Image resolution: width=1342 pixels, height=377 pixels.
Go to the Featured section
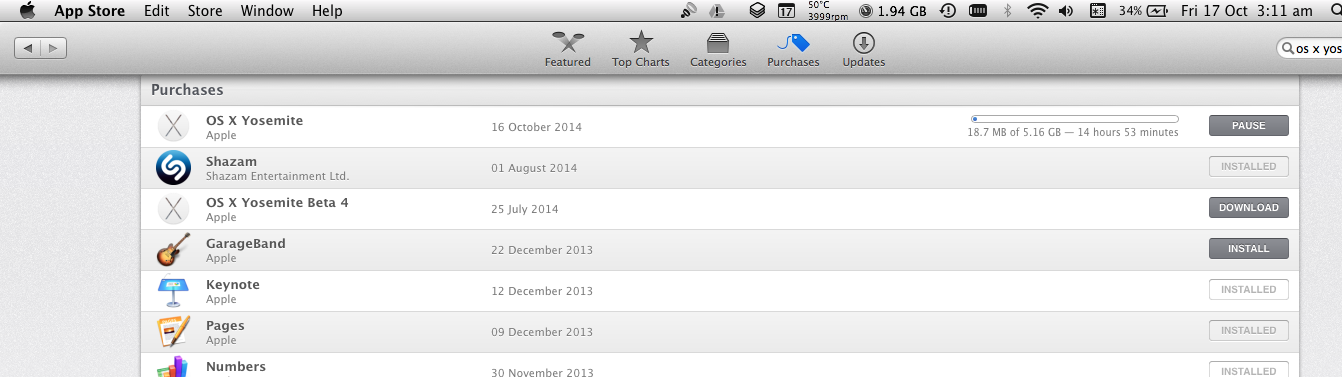pos(567,49)
